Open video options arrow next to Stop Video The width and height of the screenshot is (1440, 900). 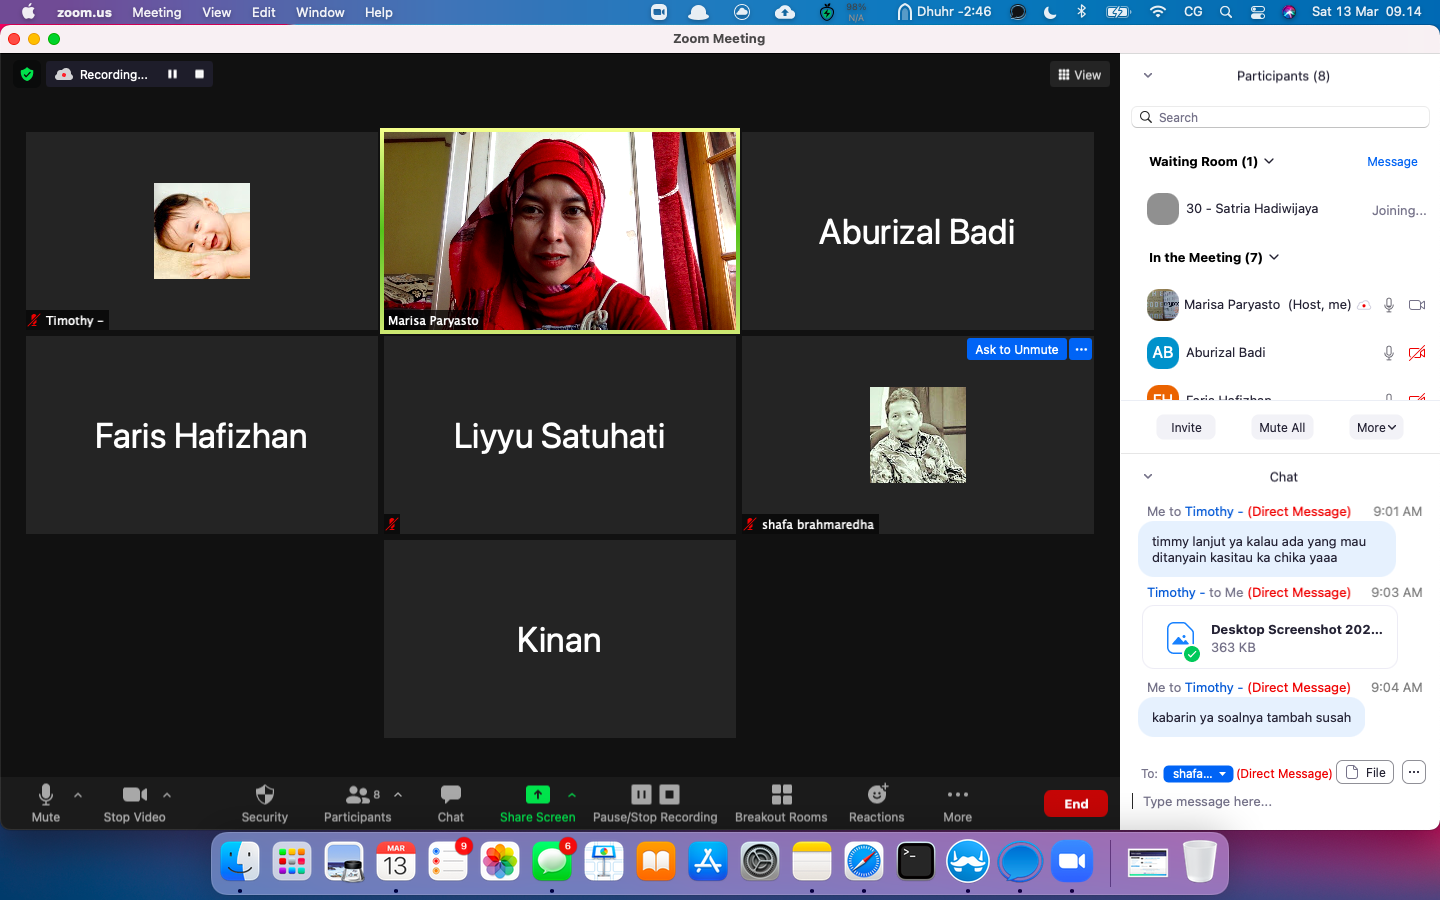tap(167, 795)
